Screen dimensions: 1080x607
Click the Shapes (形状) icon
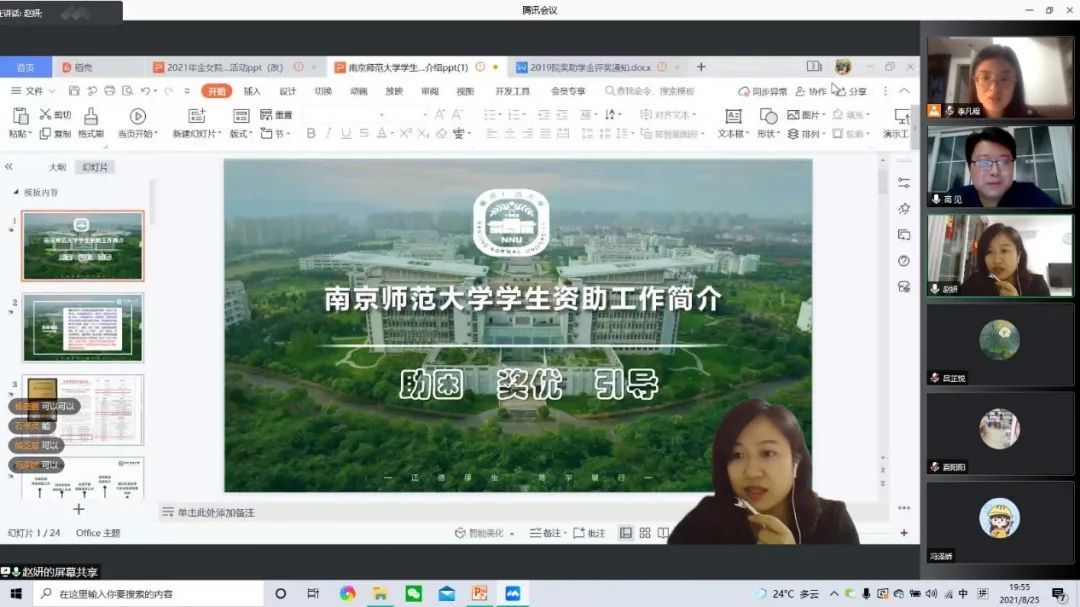[x=768, y=116]
